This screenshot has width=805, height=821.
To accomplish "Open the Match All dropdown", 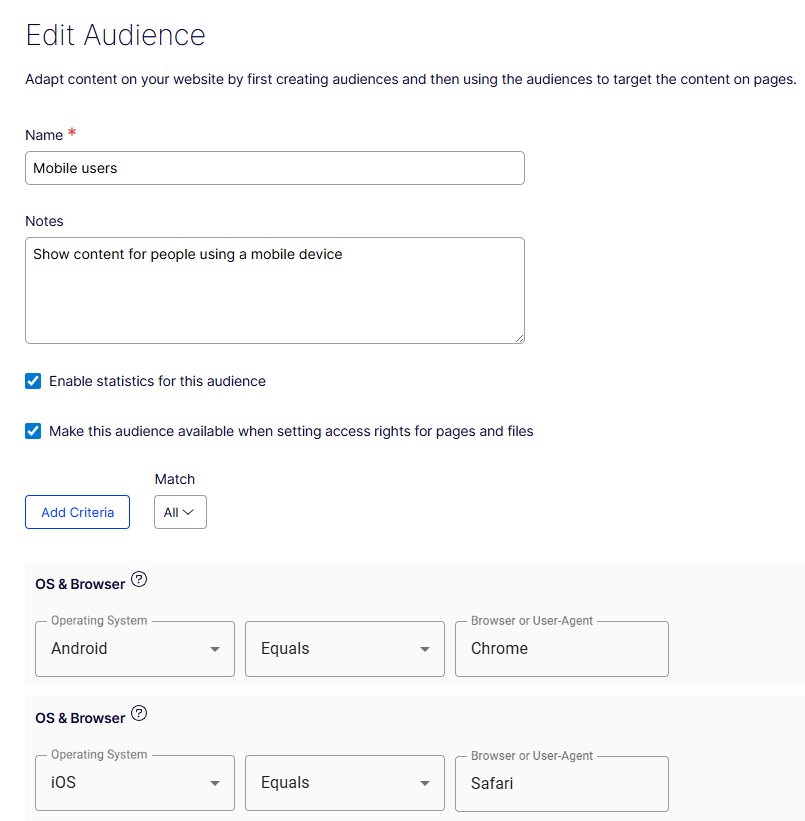I will [180, 512].
